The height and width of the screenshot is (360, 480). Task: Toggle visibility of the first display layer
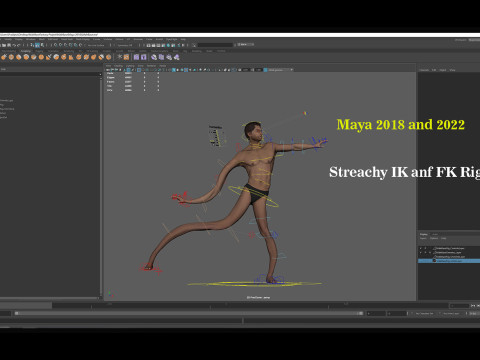coord(421,248)
